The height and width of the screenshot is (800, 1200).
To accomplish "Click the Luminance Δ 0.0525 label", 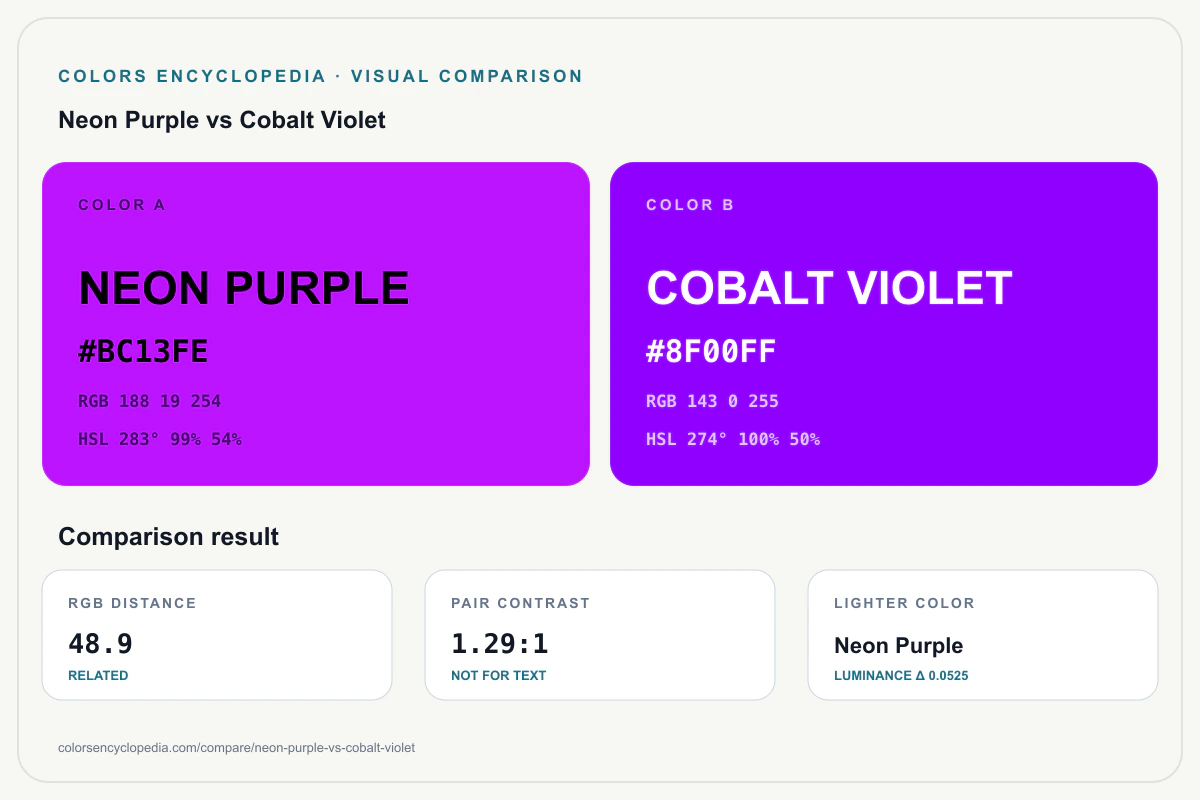I will [x=901, y=676].
